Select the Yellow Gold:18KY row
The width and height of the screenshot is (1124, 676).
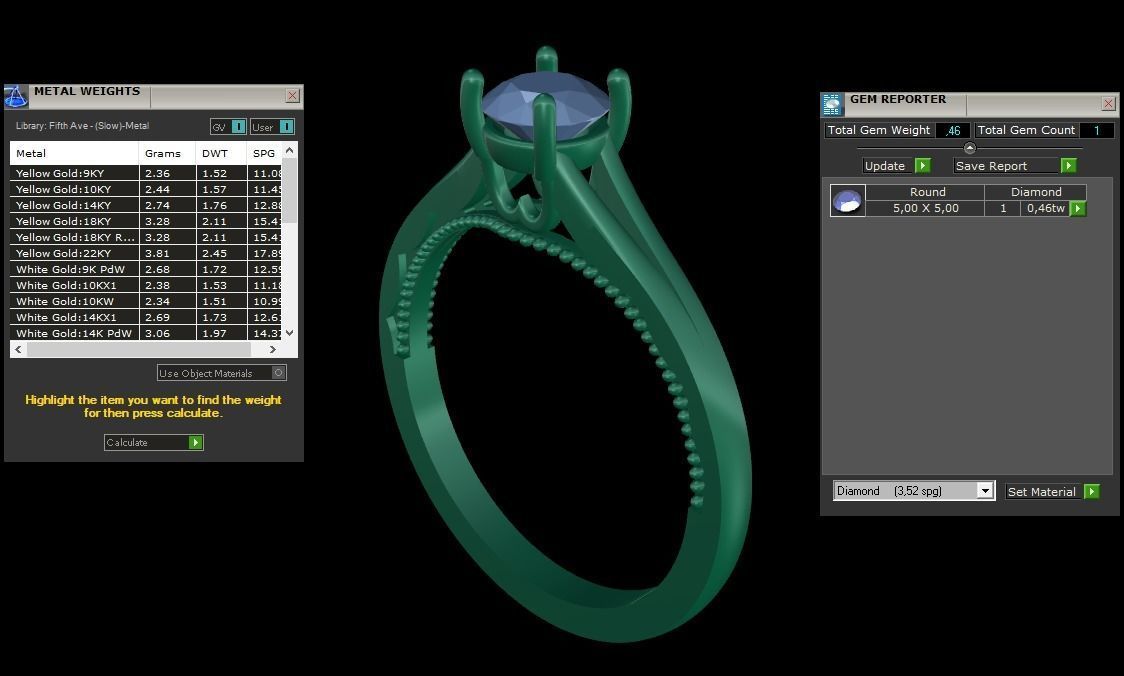[146, 222]
